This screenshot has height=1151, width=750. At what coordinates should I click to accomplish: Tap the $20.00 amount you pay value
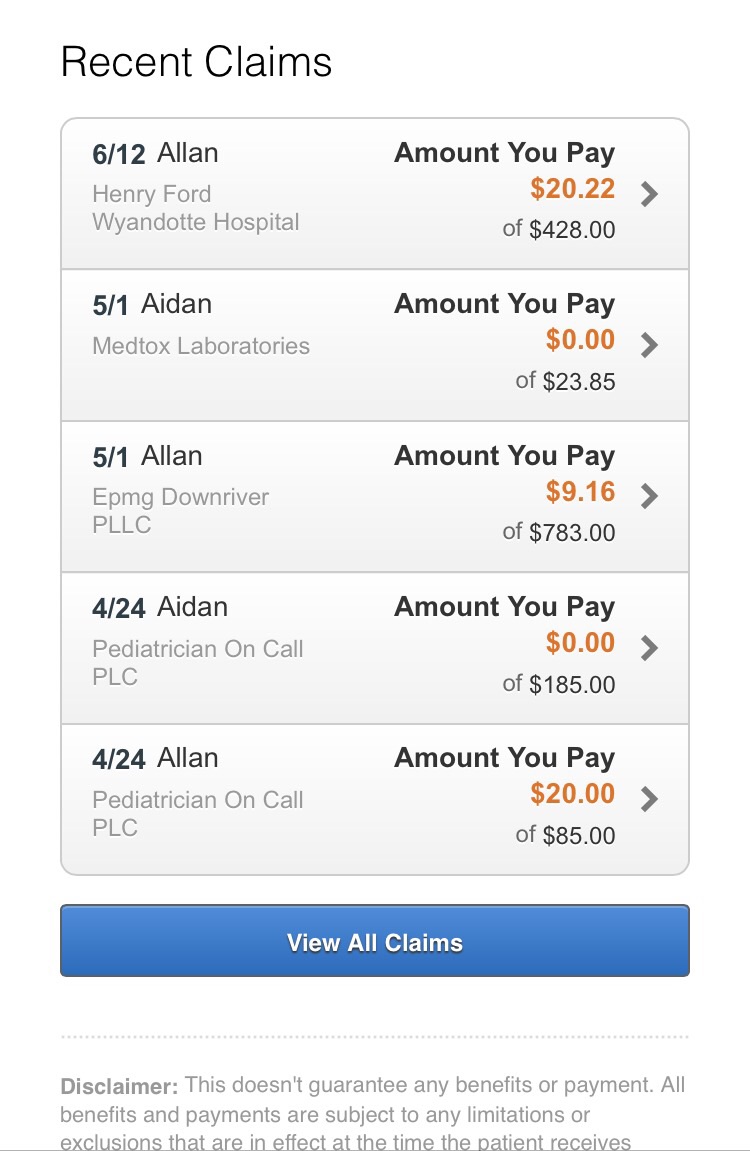pyautogui.click(x=572, y=794)
